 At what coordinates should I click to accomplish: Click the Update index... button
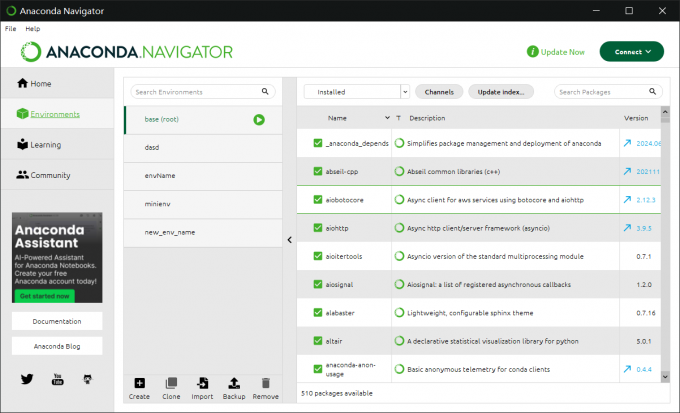(501, 92)
